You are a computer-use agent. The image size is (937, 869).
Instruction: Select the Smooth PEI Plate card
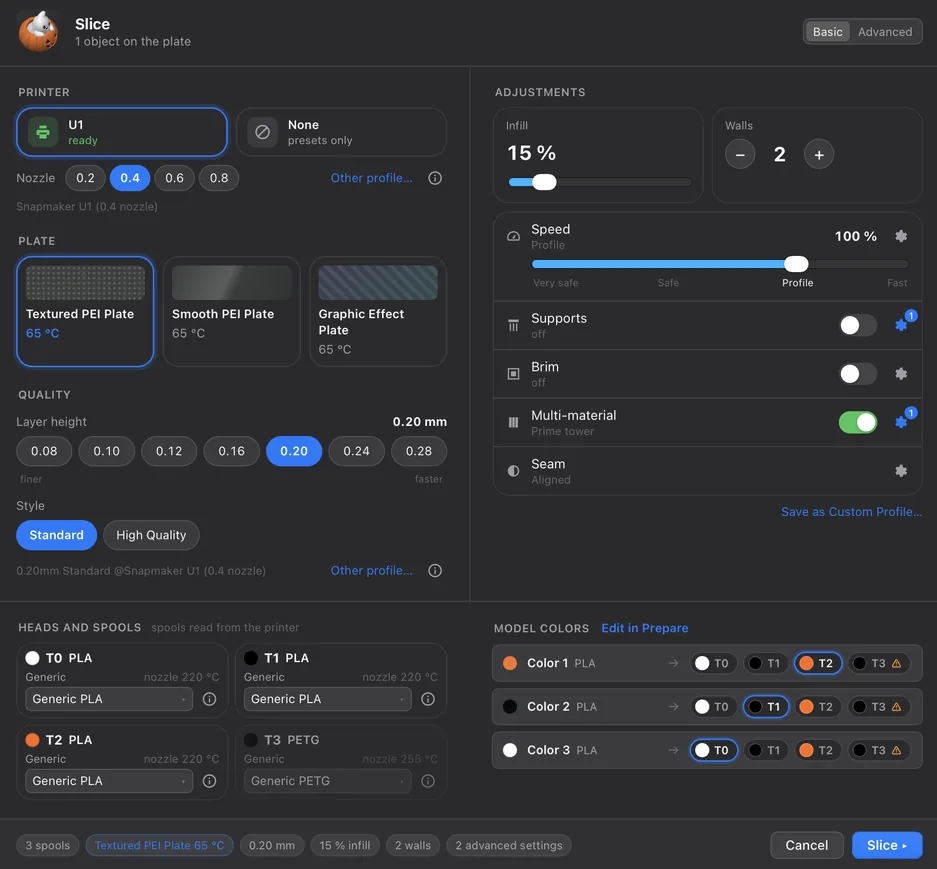tap(231, 311)
